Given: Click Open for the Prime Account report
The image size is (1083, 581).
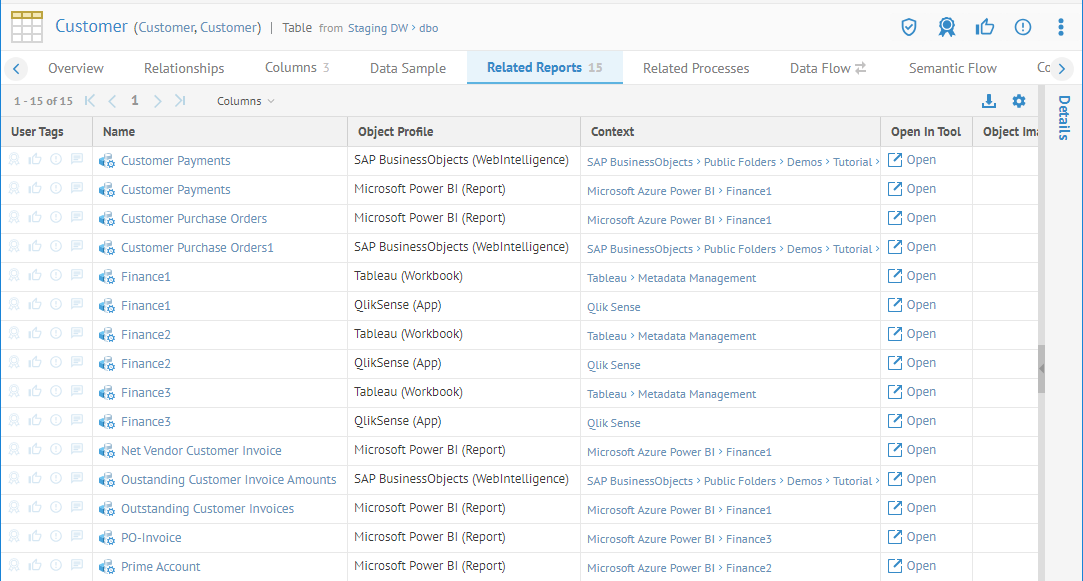Looking at the screenshot, I should (912, 566).
